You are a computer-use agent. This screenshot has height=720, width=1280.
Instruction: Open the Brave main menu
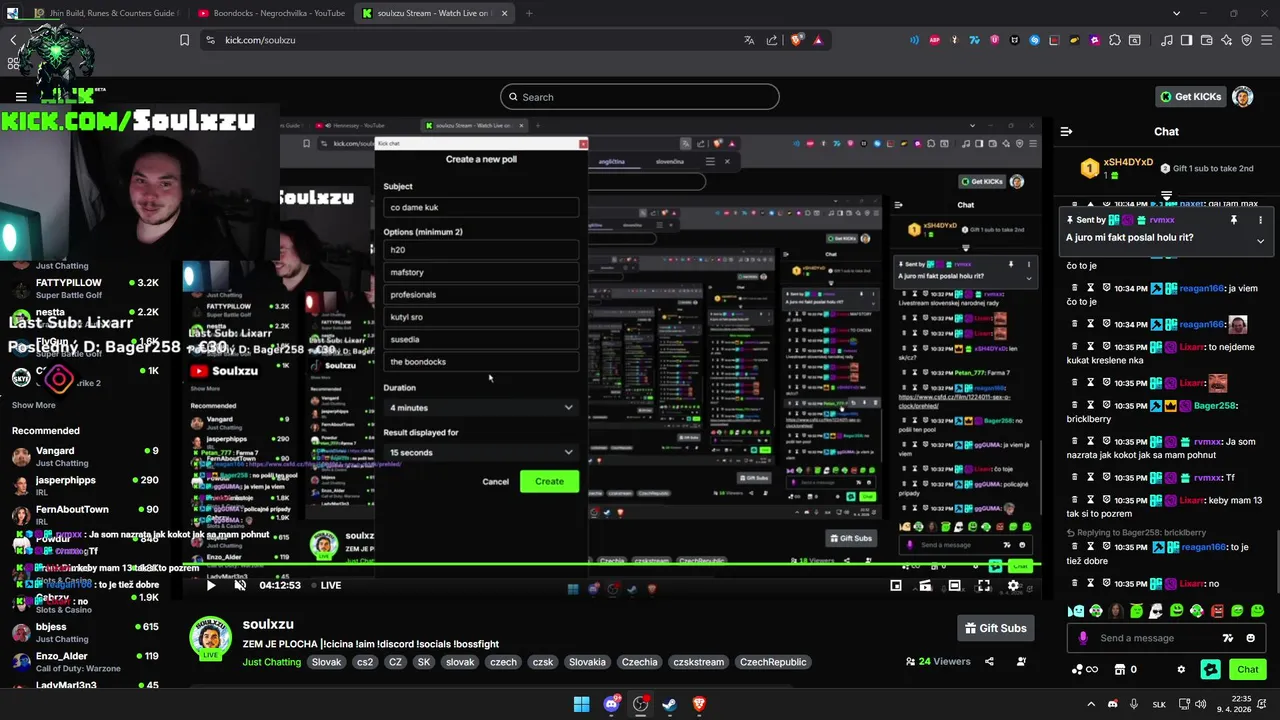point(1266,40)
